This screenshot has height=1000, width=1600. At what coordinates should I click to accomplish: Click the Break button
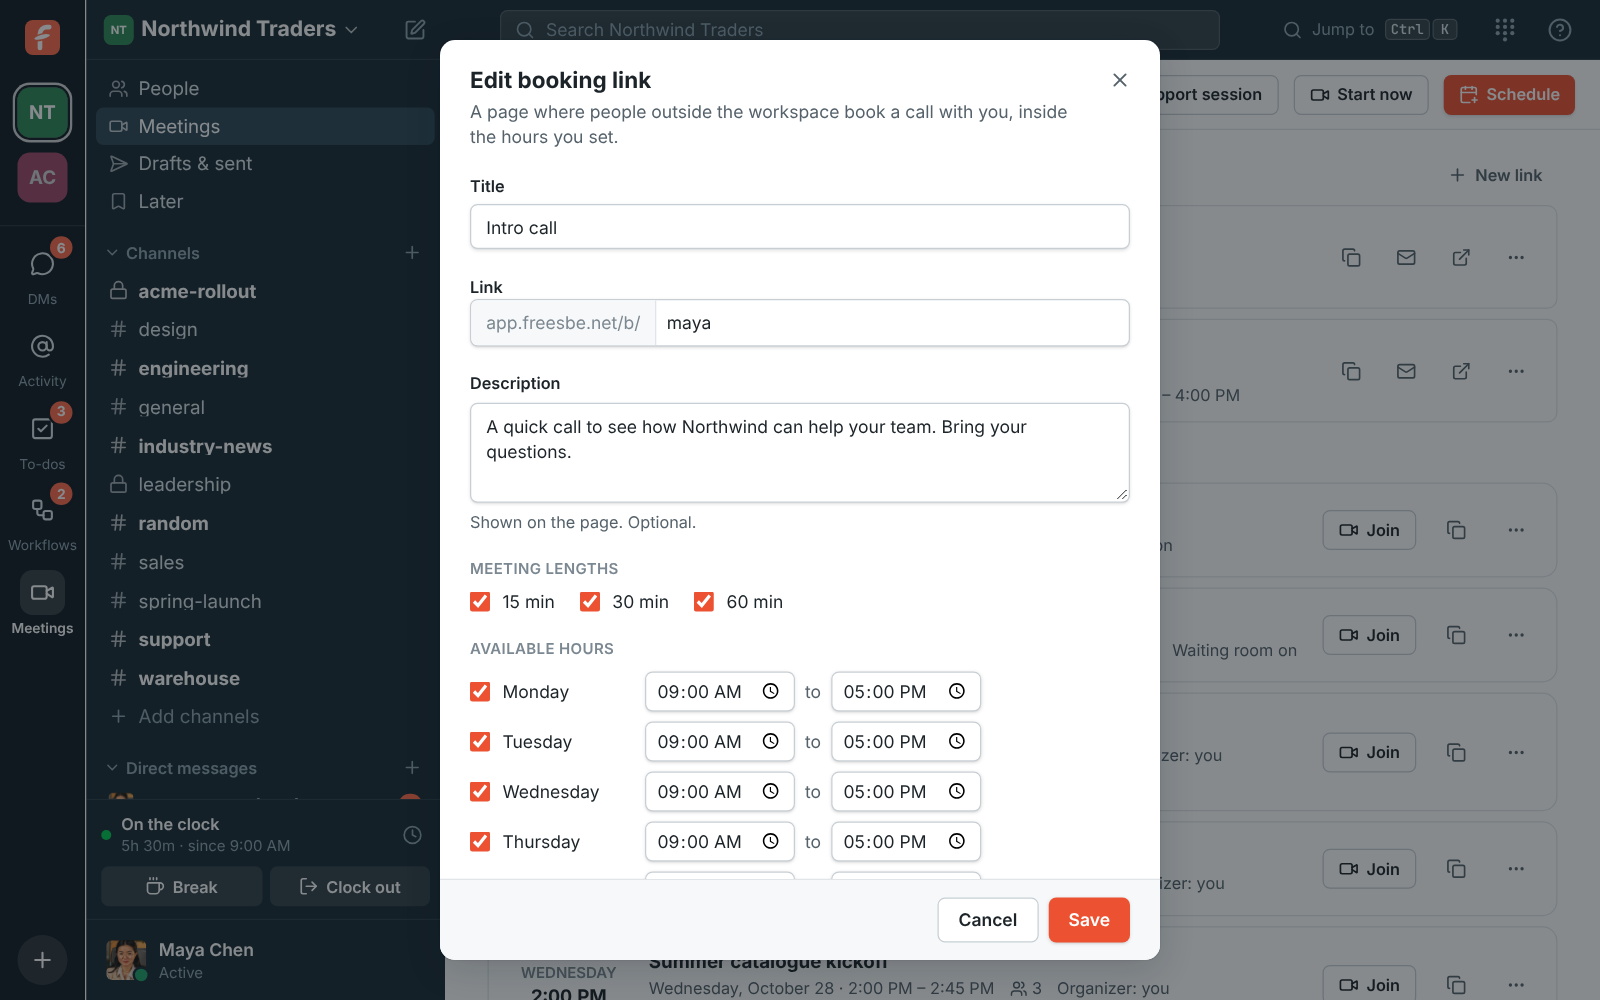tap(182, 887)
